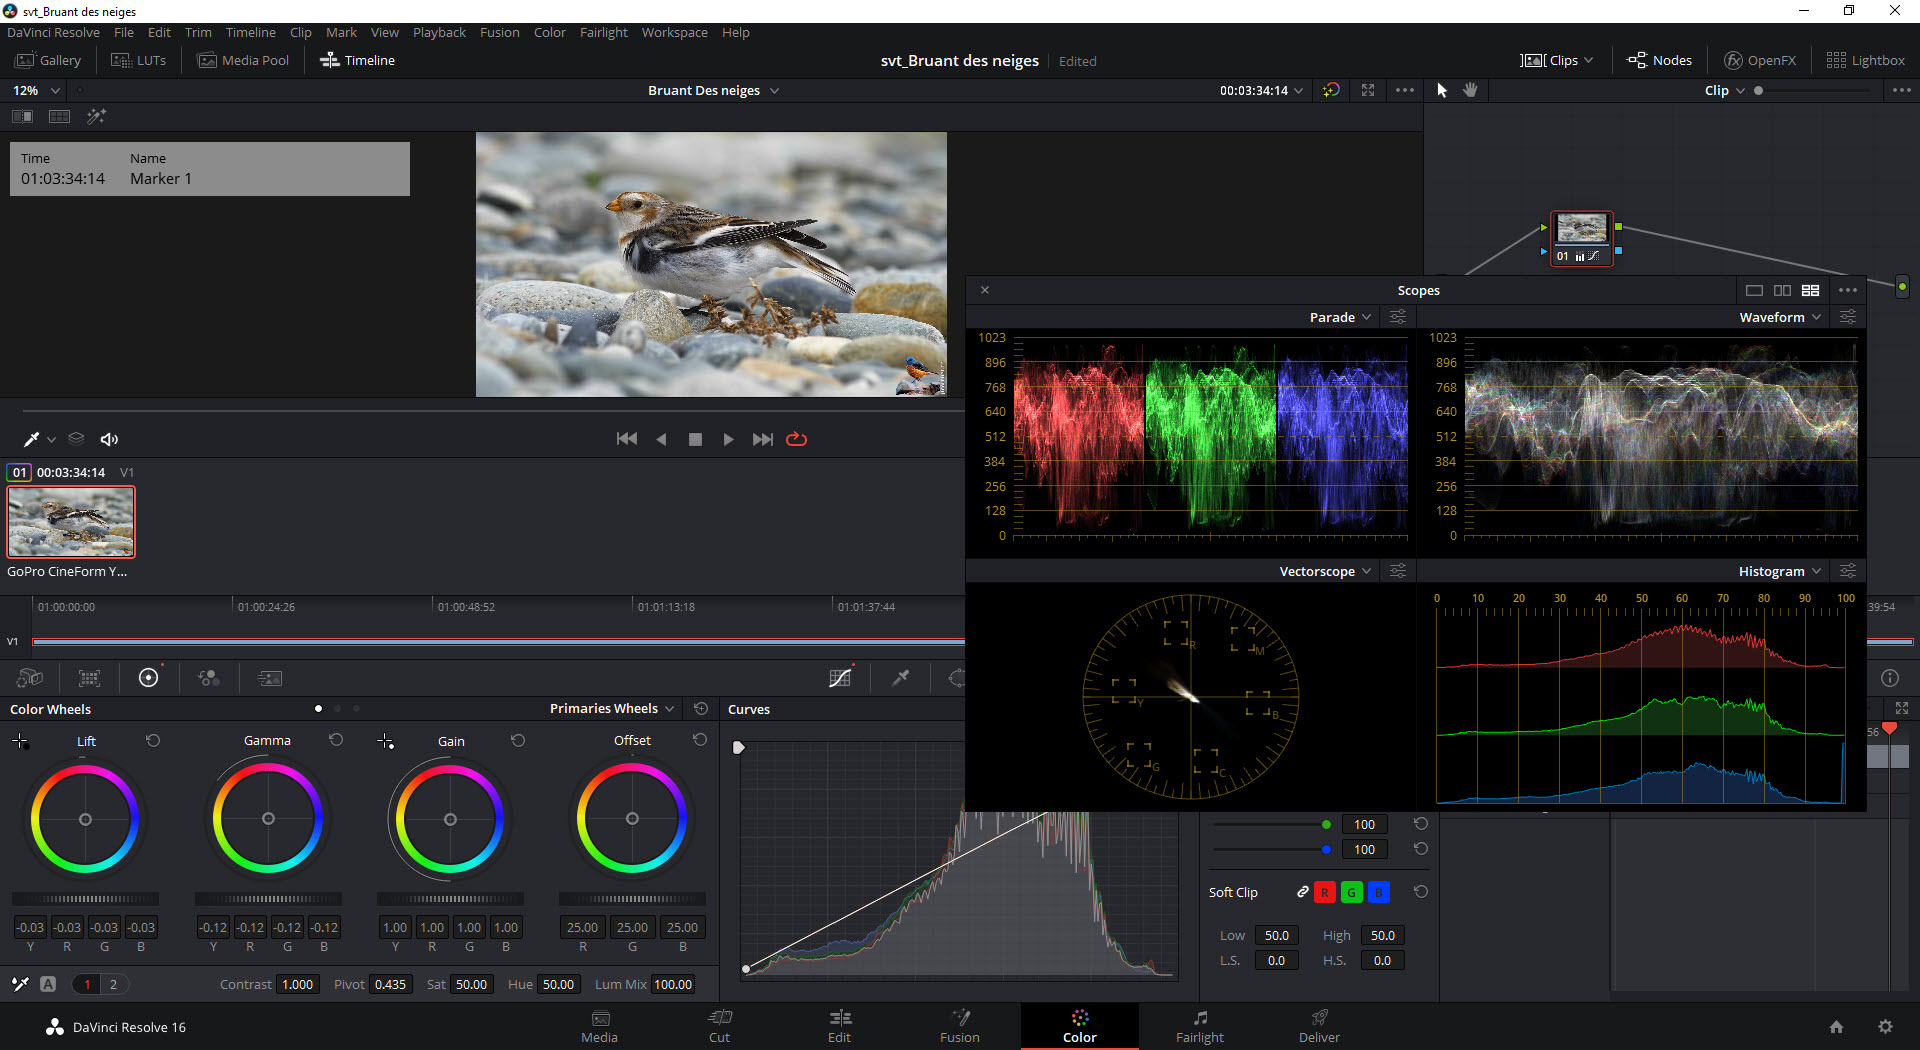Toggle Soft Clip green channel
Screen dimensions: 1920x1050
point(1351,892)
